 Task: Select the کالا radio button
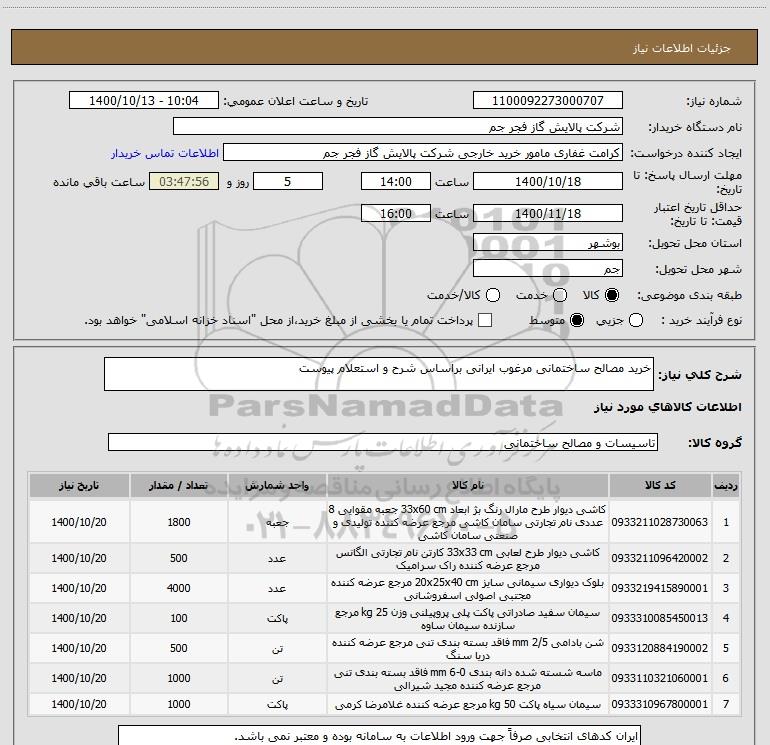[x=612, y=295]
